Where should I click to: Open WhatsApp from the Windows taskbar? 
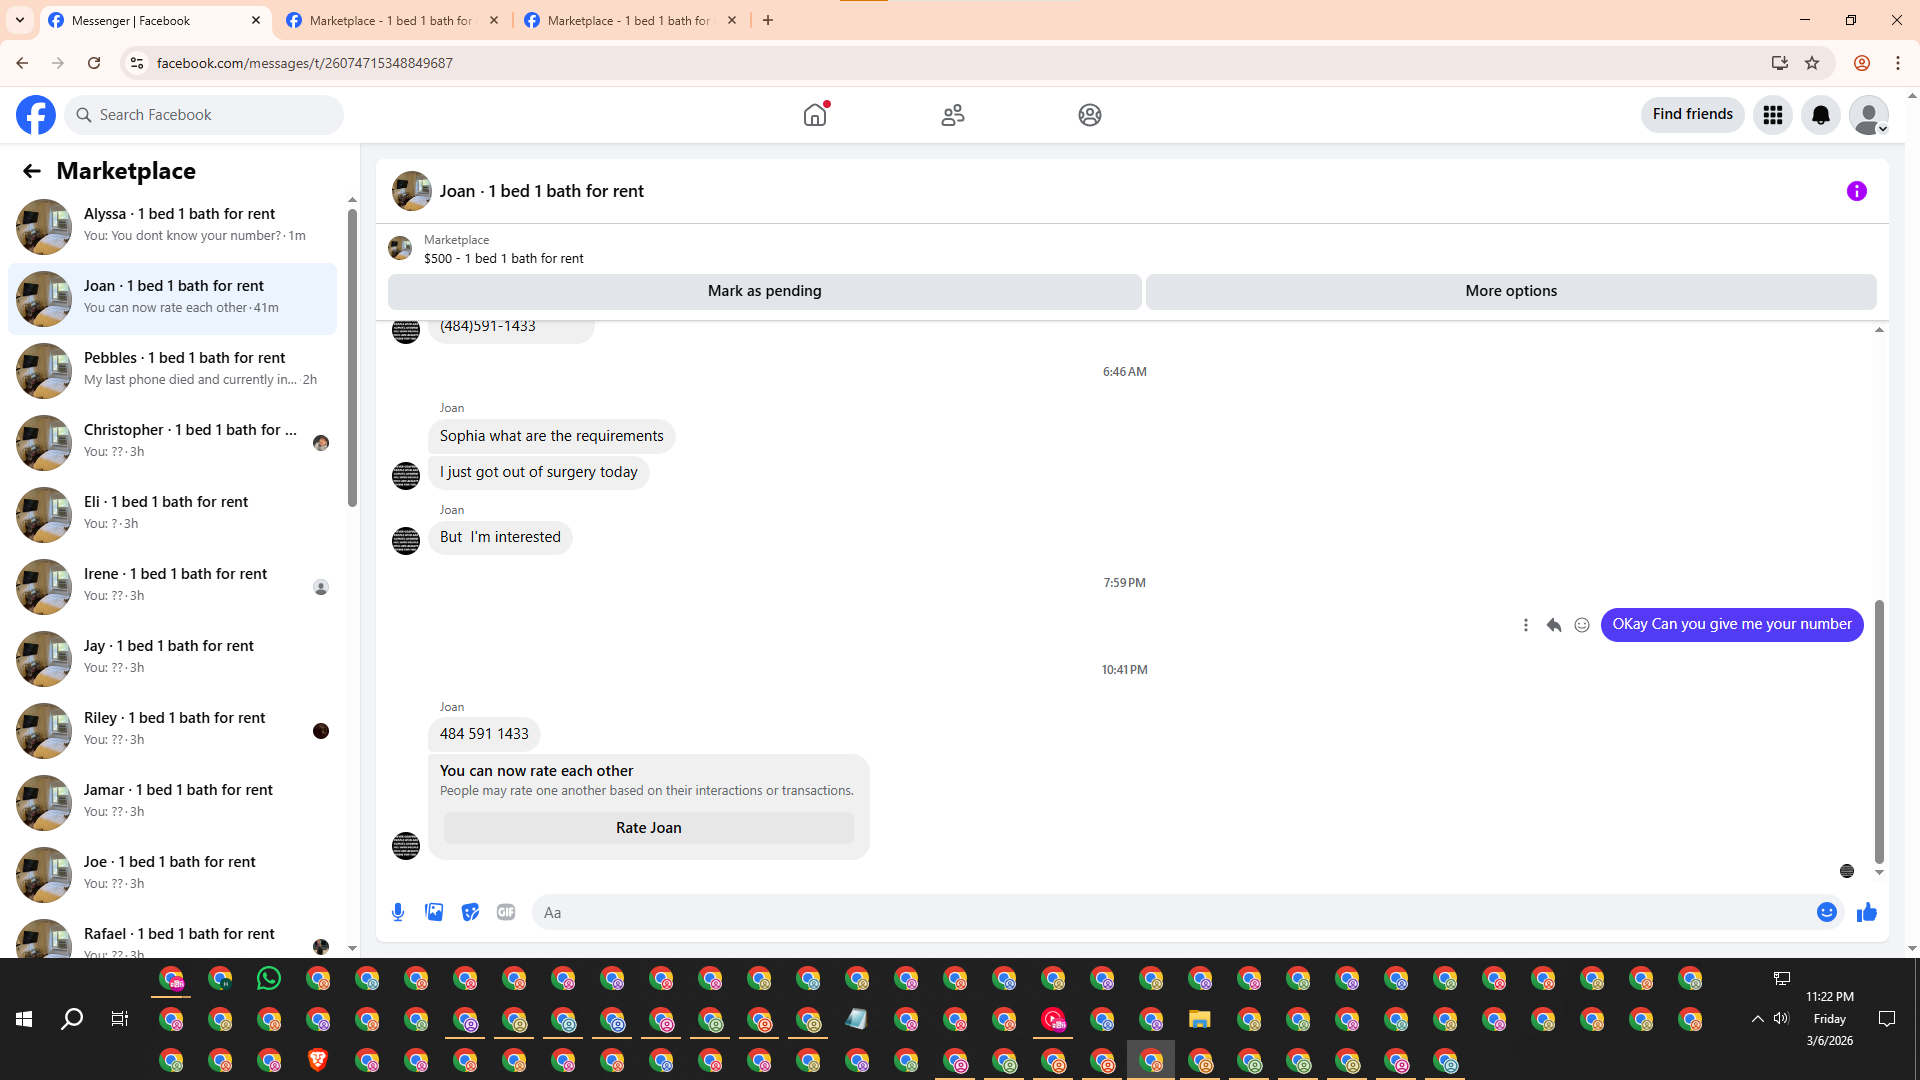[x=269, y=979]
